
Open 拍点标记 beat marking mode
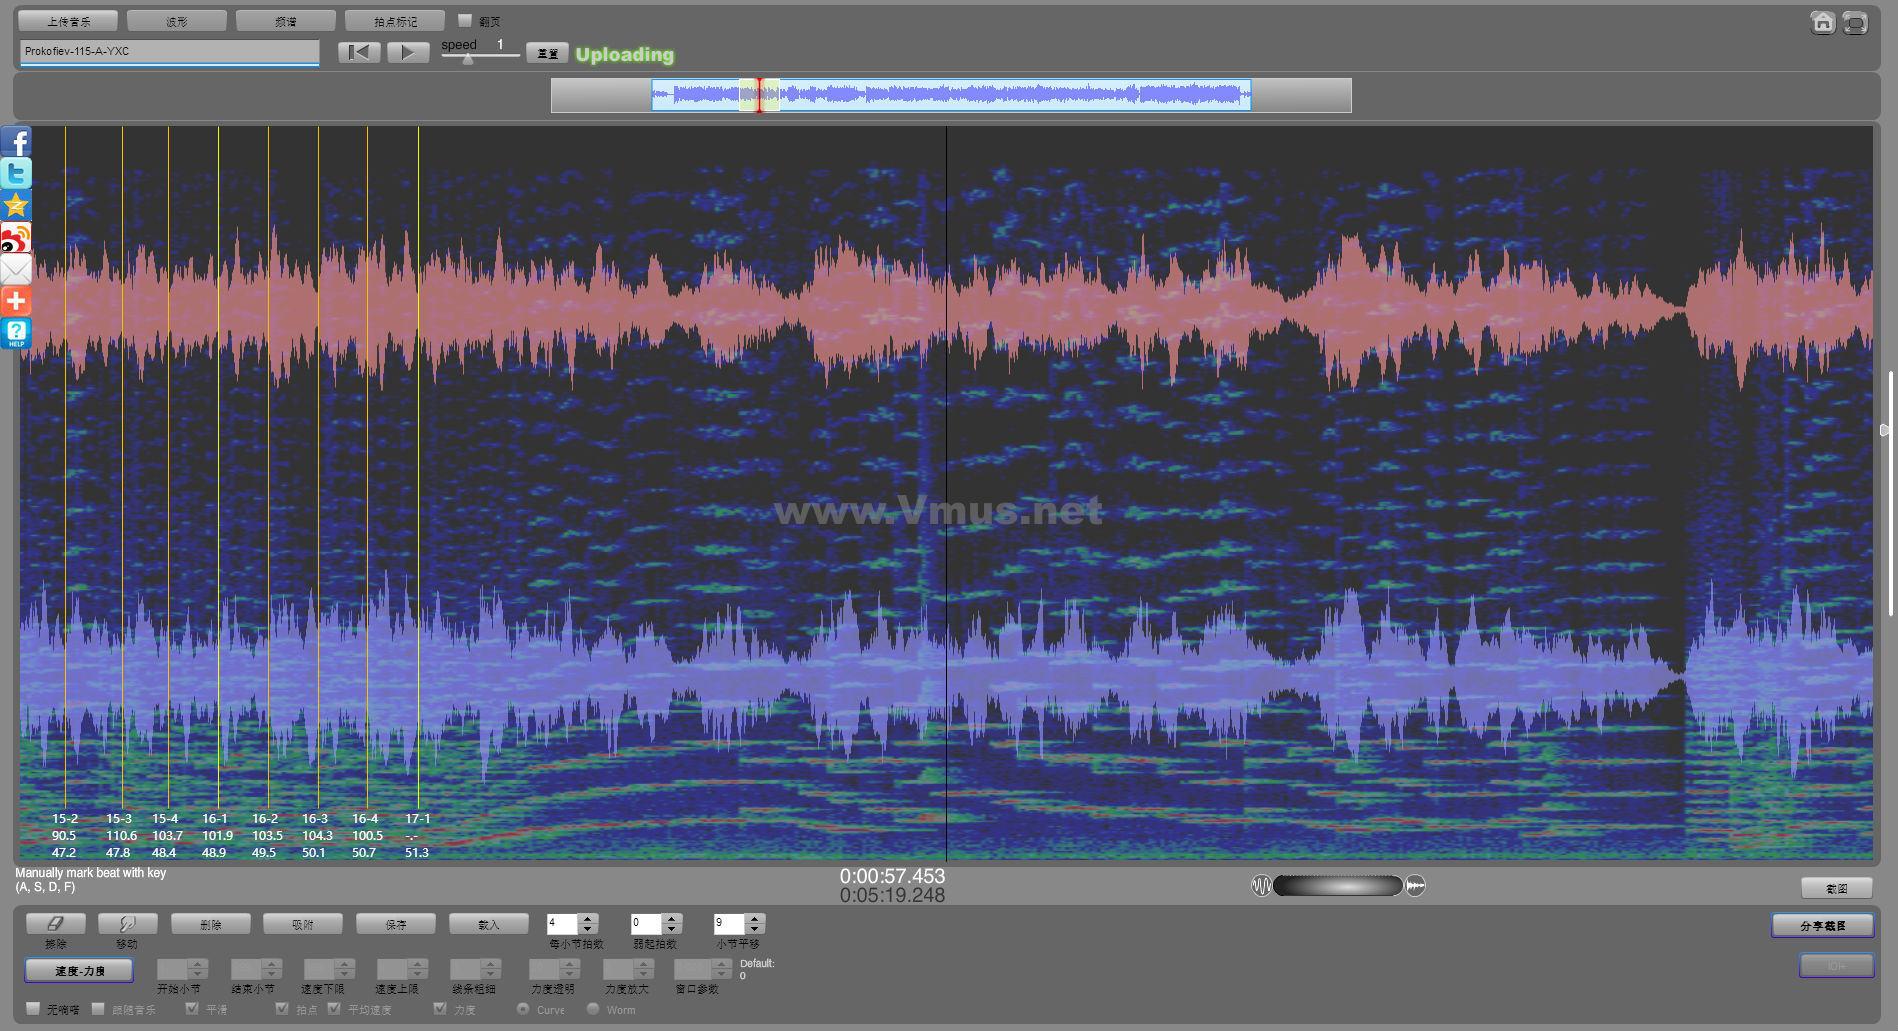(395, 21)
